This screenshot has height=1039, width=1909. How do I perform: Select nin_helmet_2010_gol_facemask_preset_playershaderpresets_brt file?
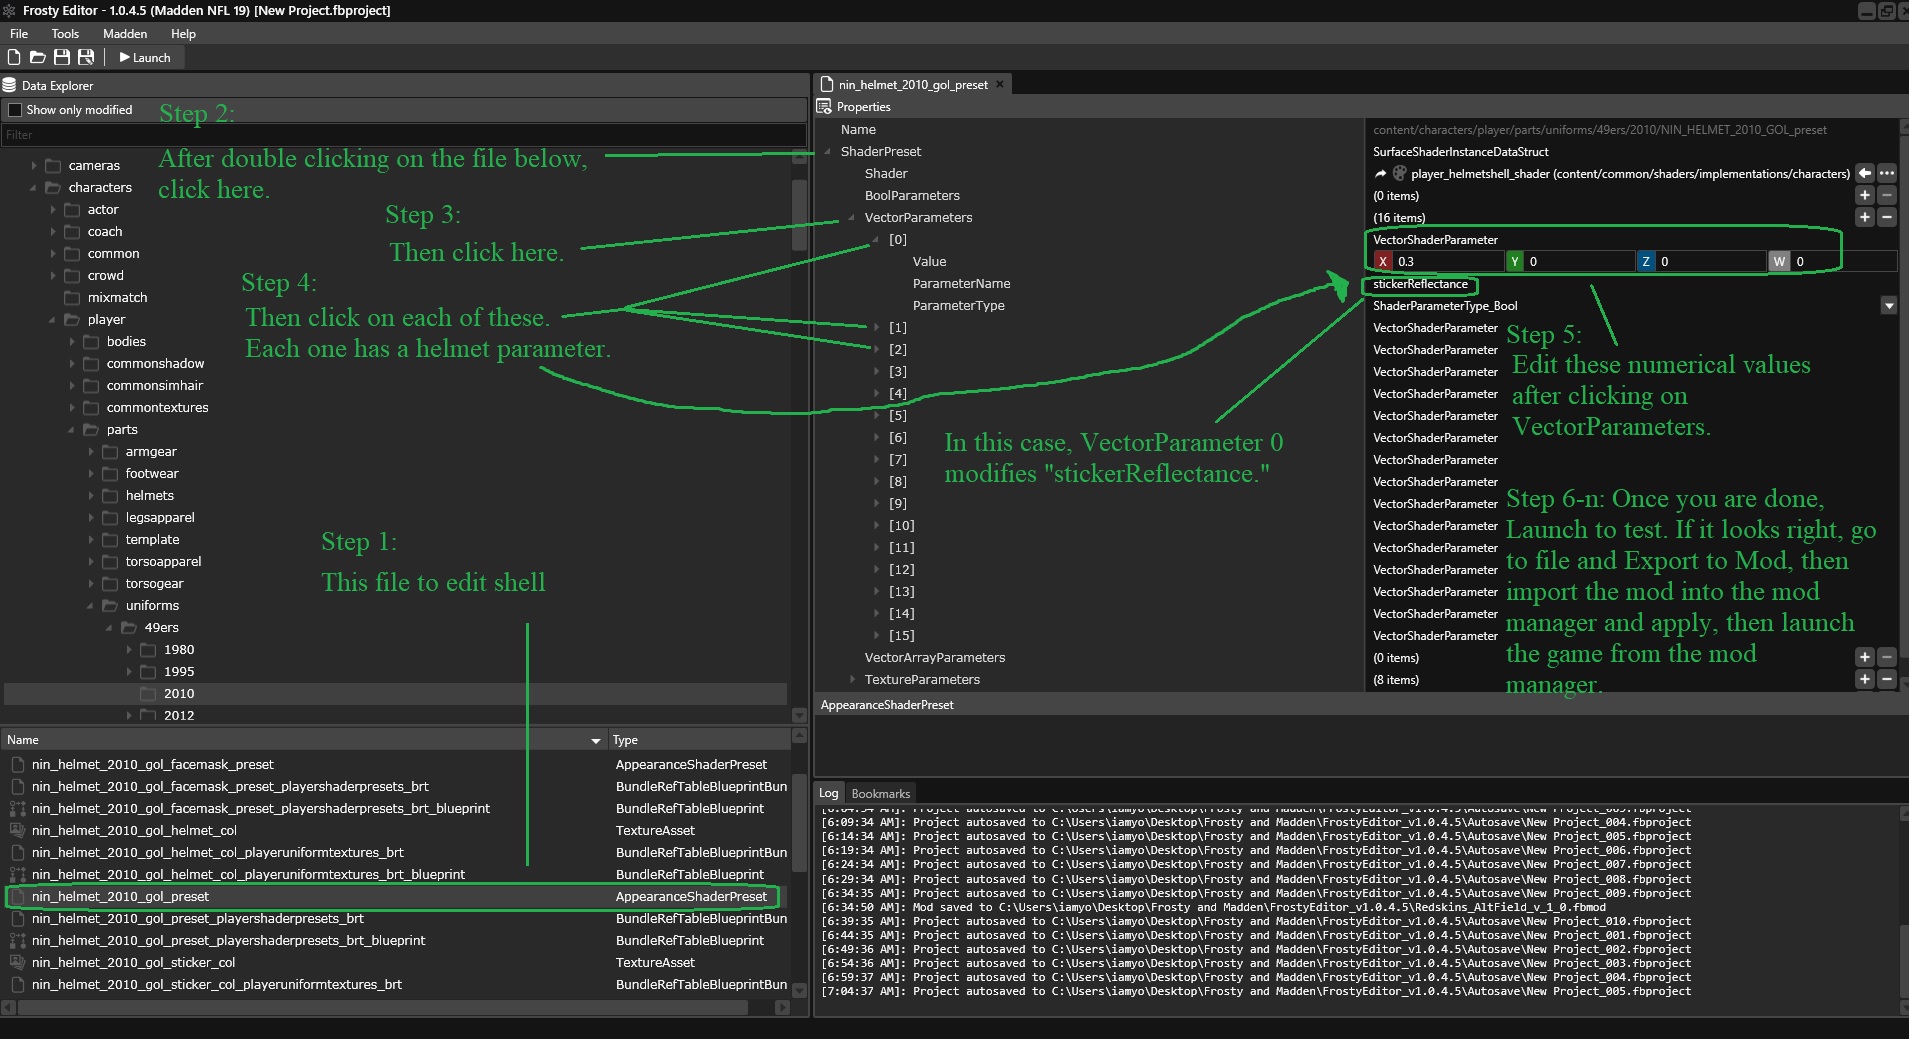point(230,786)
